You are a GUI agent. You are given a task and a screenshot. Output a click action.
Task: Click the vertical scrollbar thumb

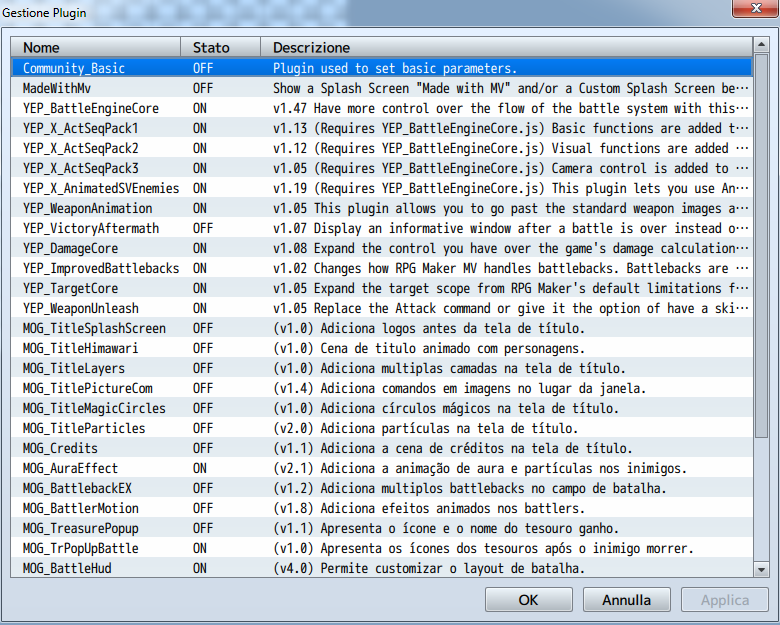pyautogui.click(x=761, y=246)
